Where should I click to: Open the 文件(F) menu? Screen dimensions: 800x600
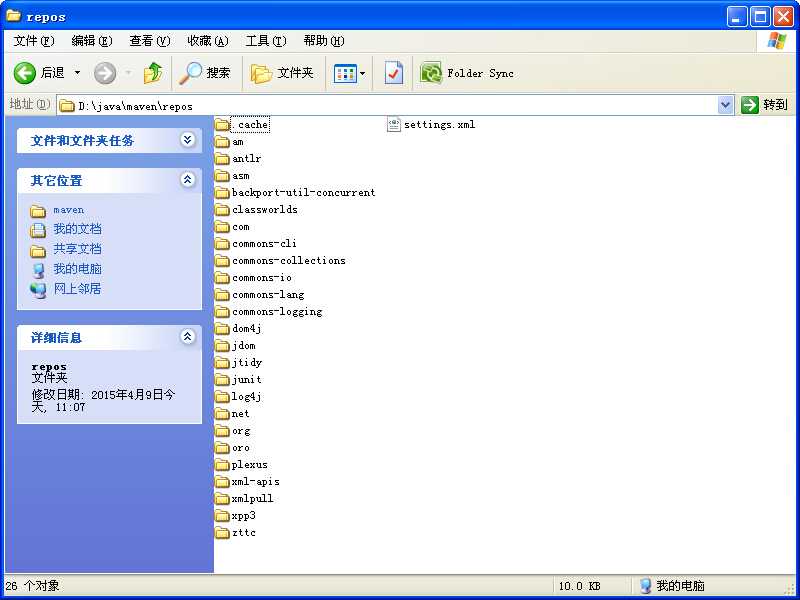[34, 41]
